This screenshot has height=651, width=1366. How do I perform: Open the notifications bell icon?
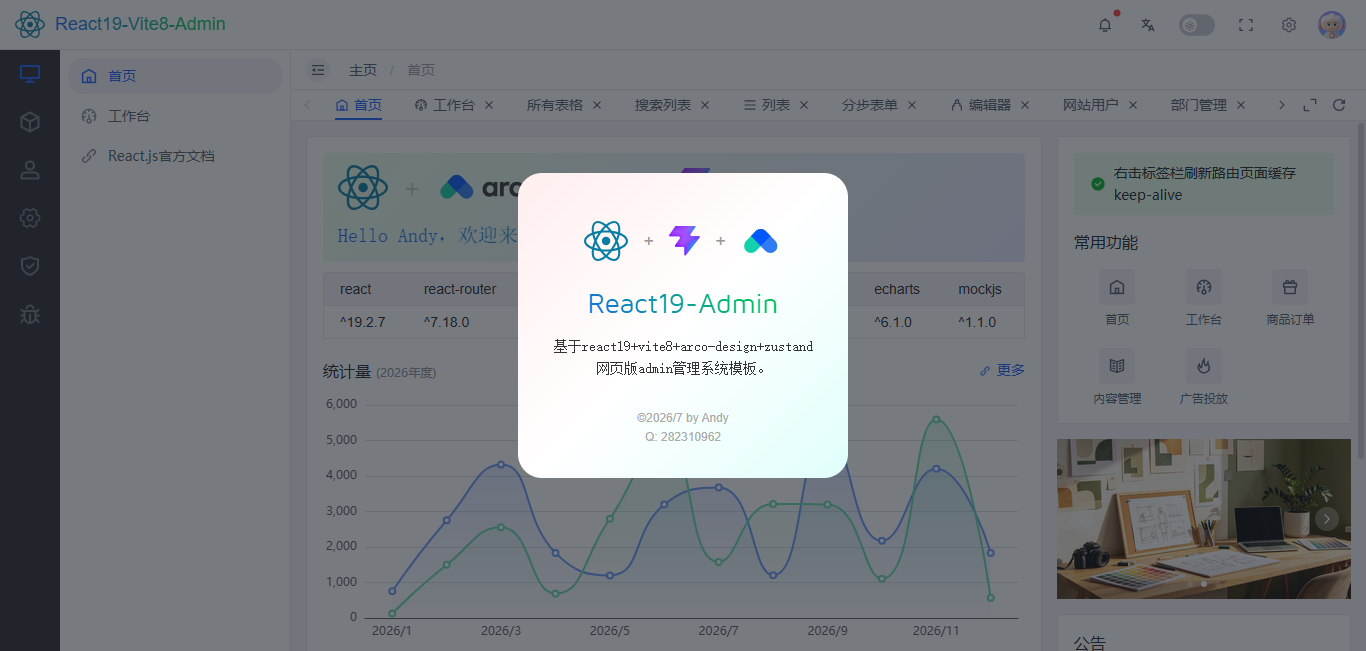(x=1105, y=25)
